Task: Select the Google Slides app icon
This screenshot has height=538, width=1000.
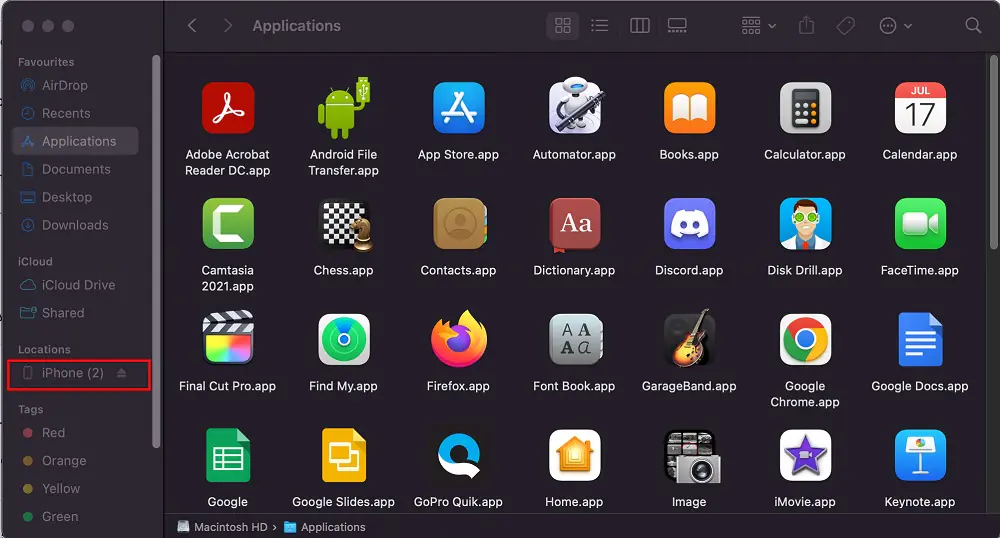Action: pyautogui.click(x=344, y=455)
